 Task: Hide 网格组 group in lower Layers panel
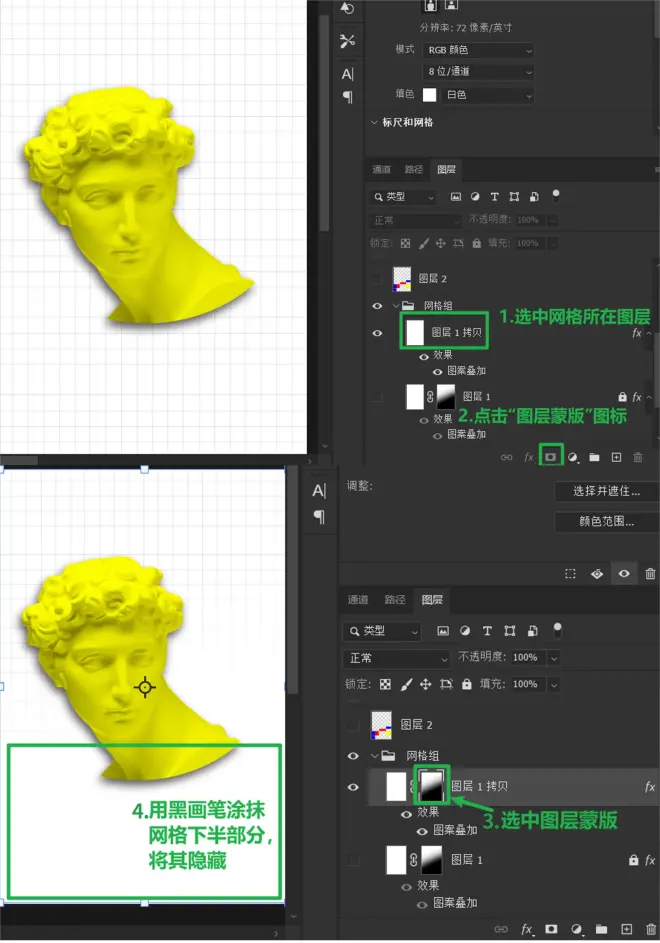353,756
